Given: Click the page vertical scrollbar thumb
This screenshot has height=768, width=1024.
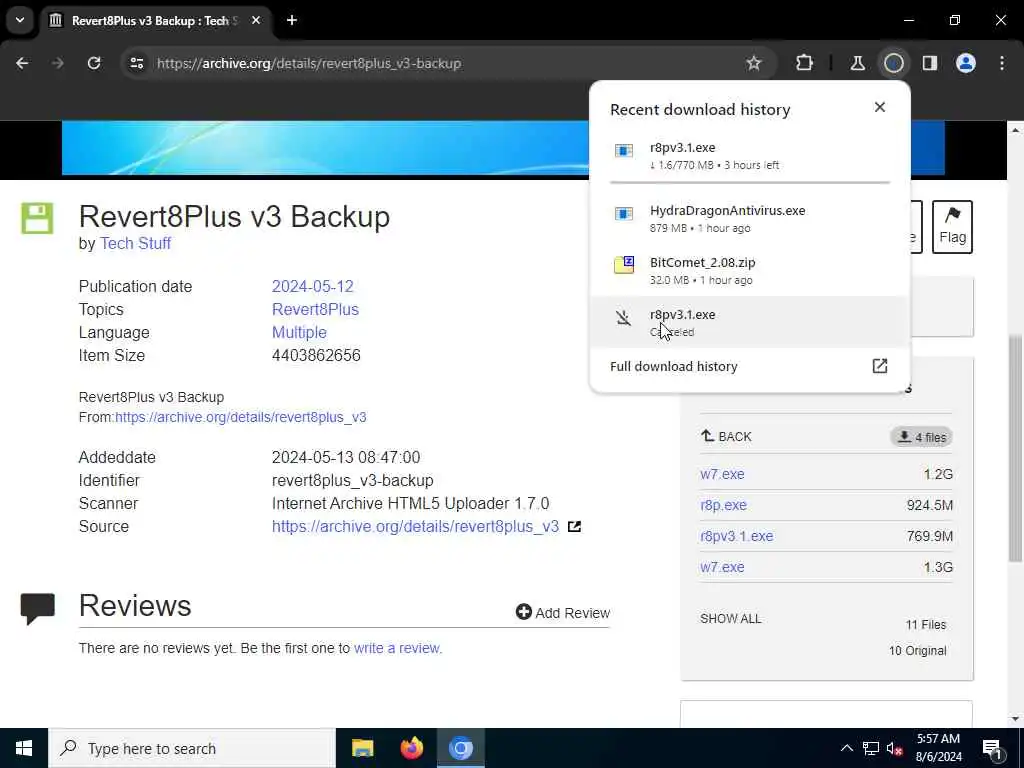Looking at the screenshot, I should (1016, 448).
